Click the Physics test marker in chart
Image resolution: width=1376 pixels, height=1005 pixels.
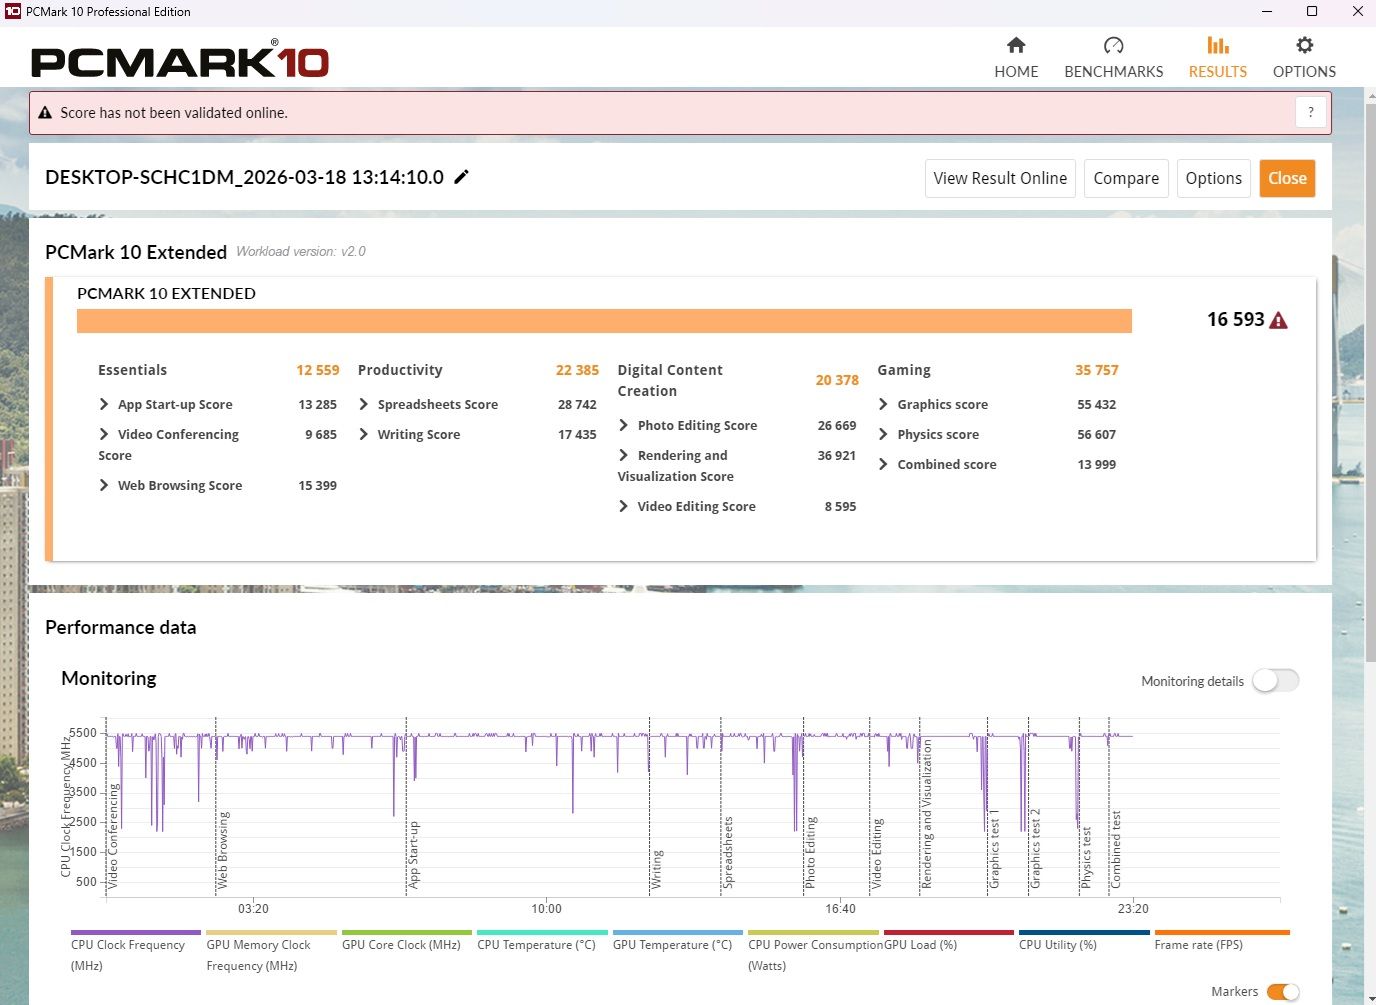1086,856
